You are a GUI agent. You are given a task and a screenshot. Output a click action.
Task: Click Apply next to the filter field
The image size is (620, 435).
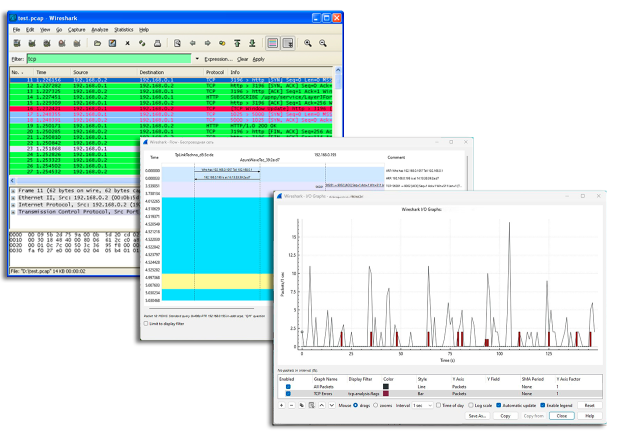point(259,59)
